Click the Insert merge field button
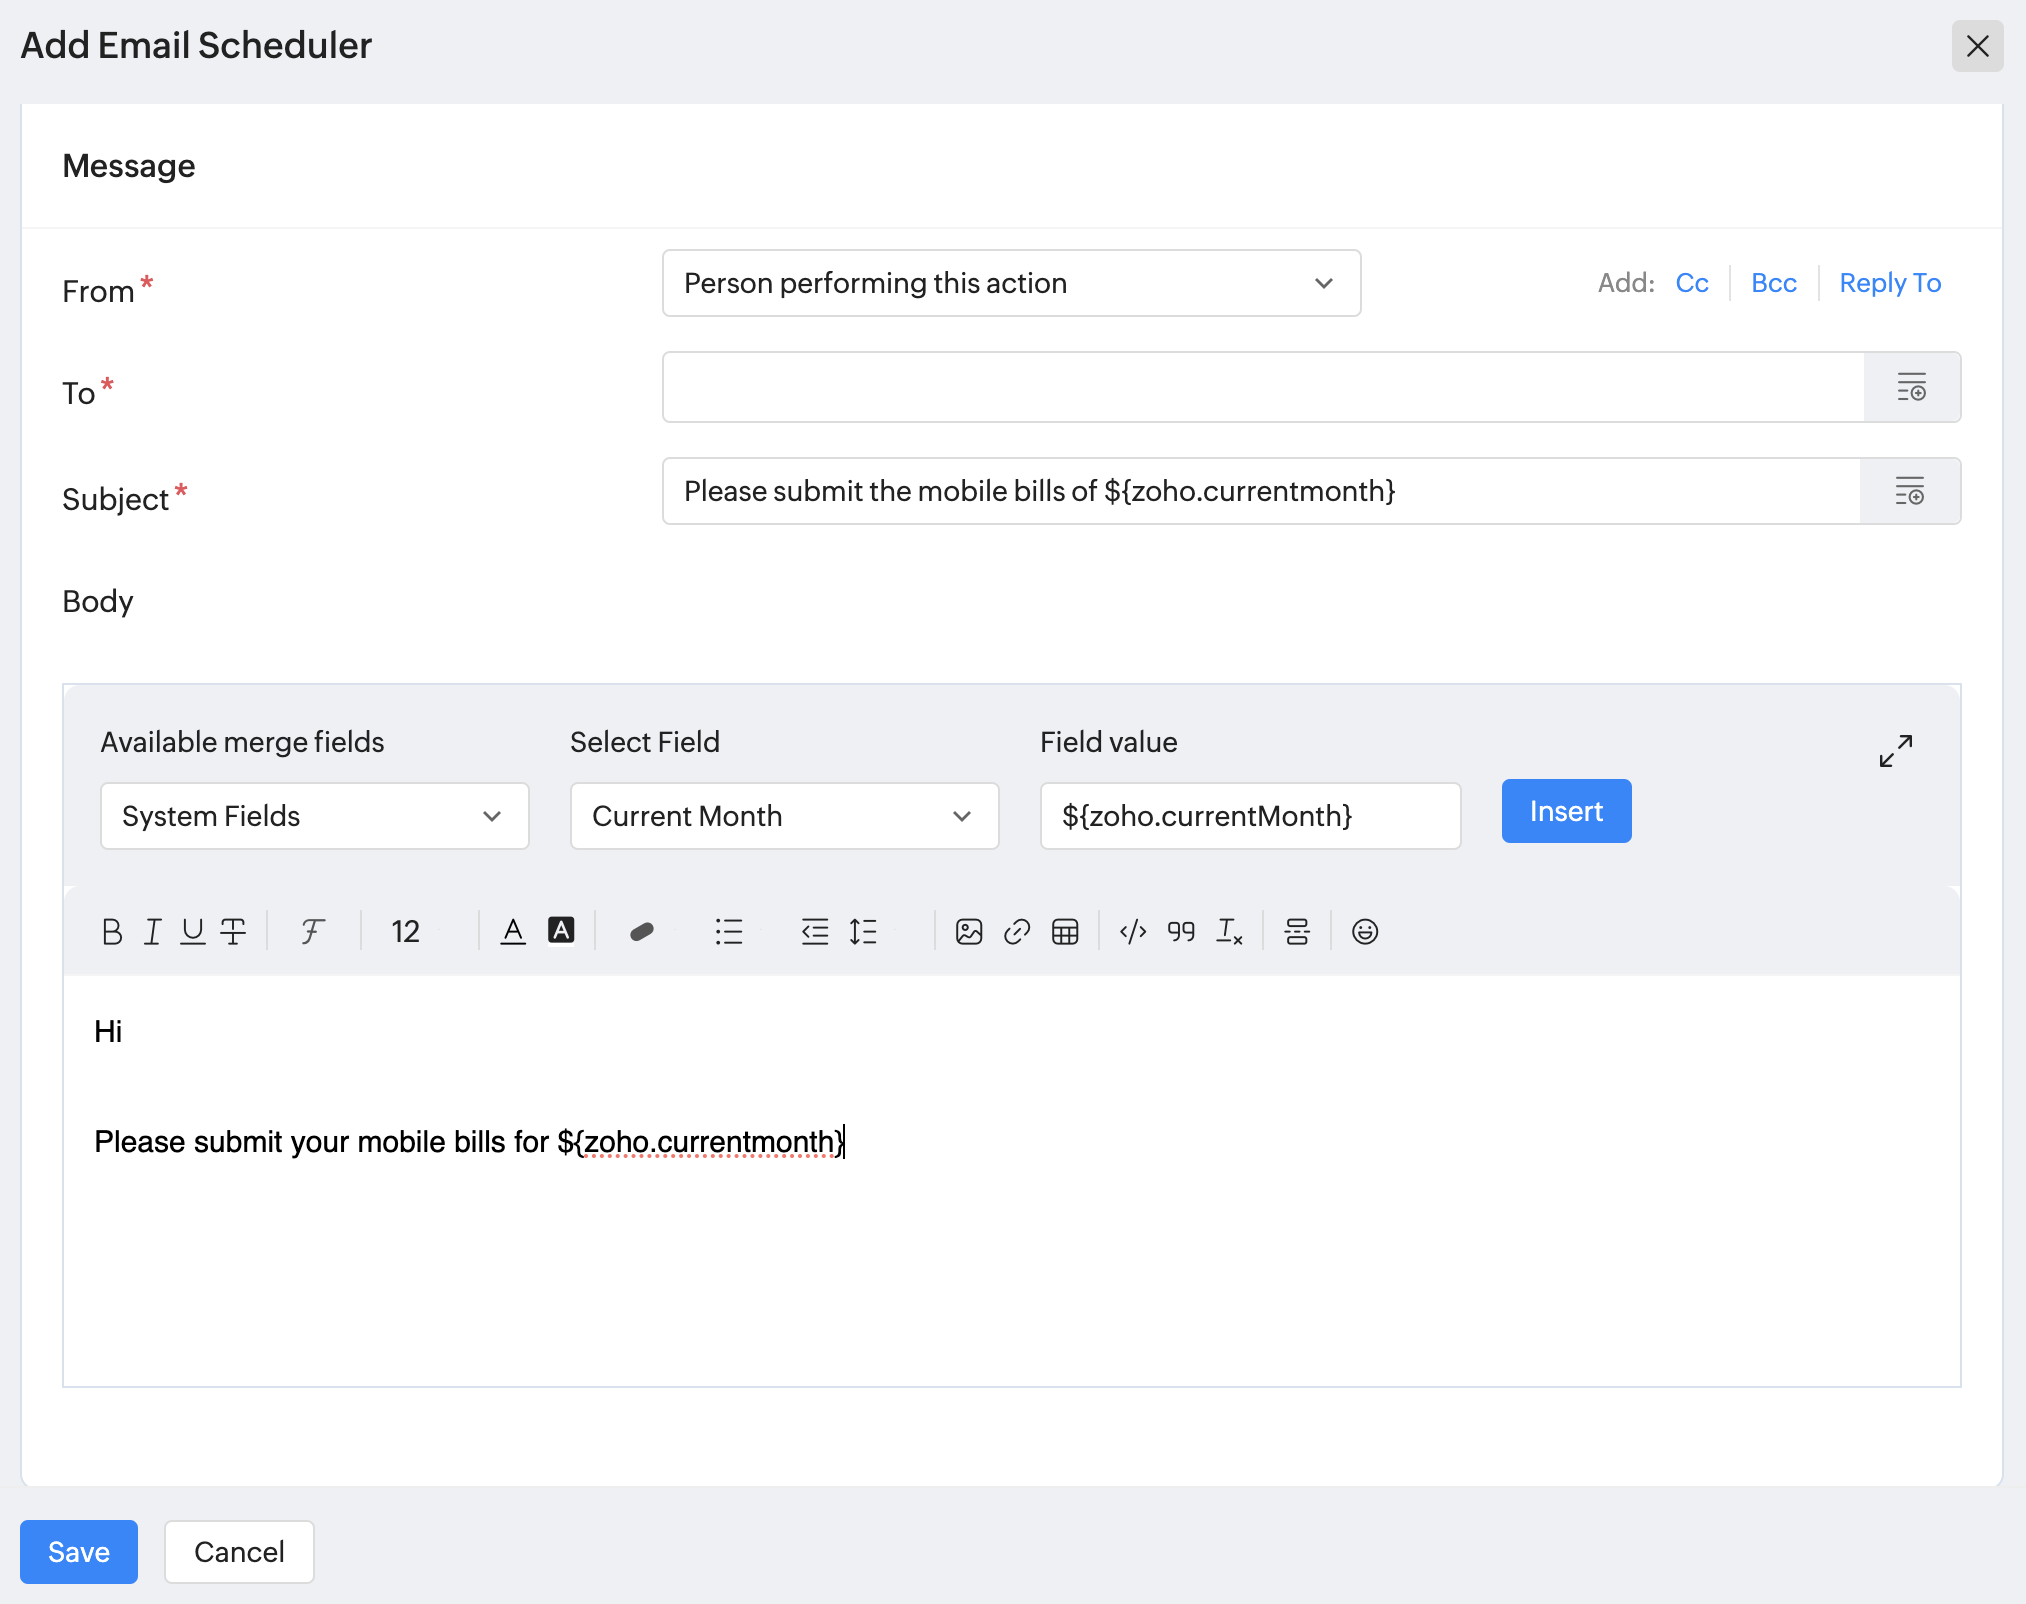 tap(1565, 811)
